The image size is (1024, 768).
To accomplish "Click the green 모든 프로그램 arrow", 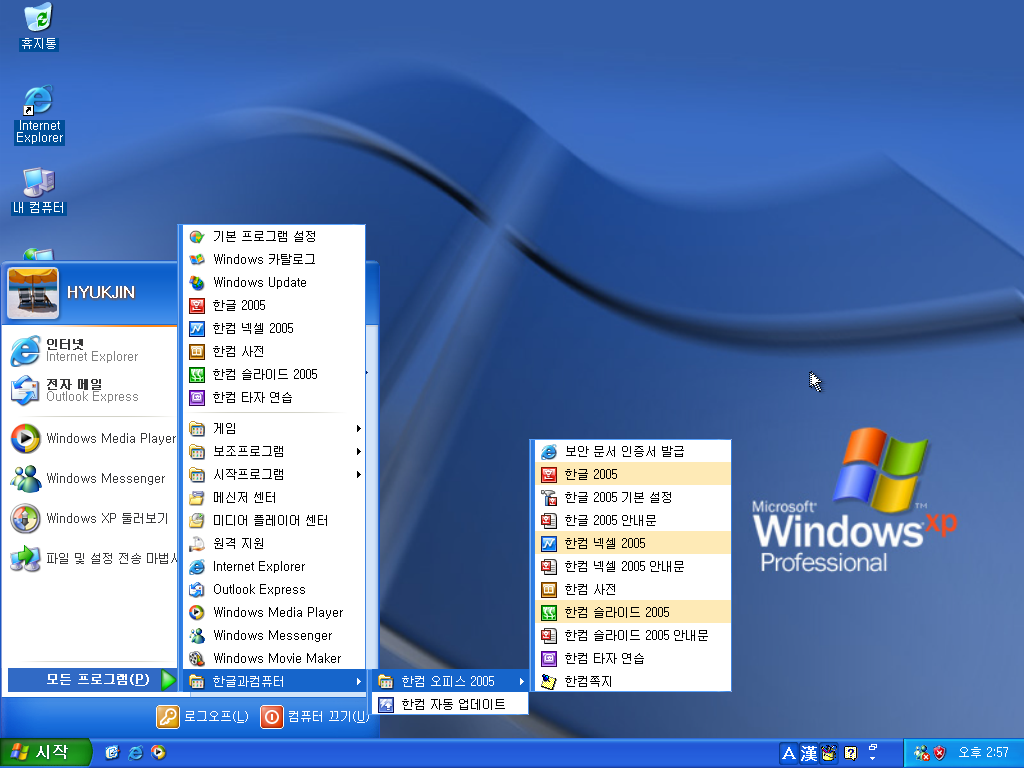I will coord(168,680).
